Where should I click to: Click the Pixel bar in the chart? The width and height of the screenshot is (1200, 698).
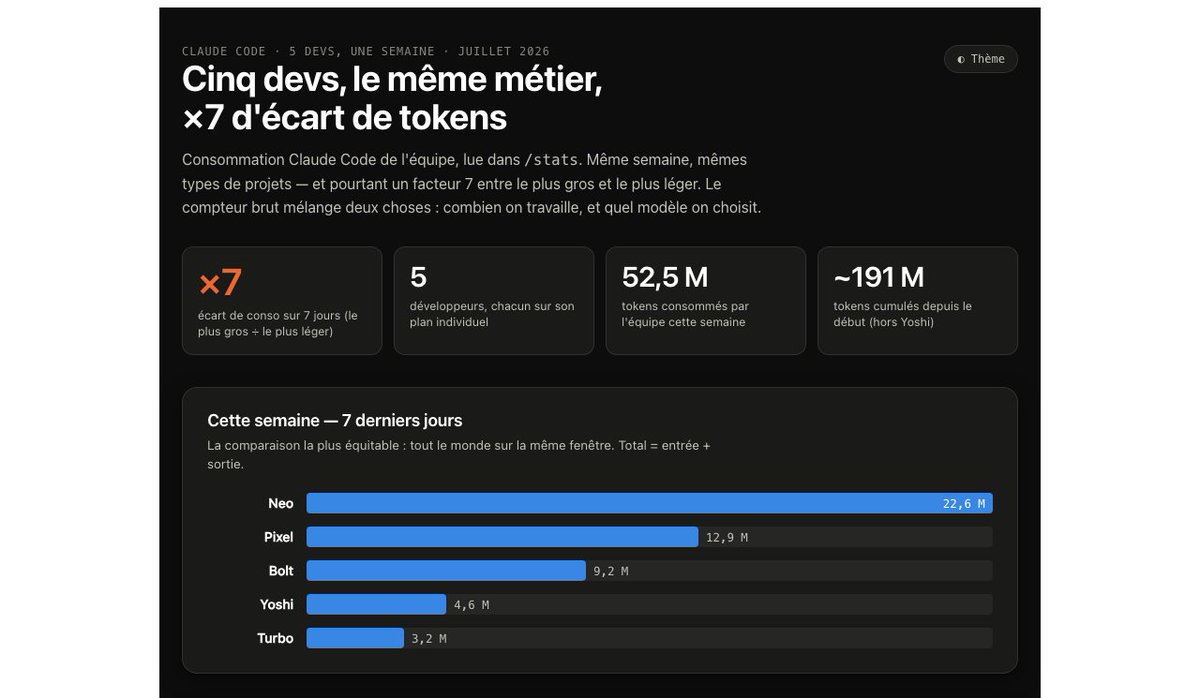click(502, 537)
